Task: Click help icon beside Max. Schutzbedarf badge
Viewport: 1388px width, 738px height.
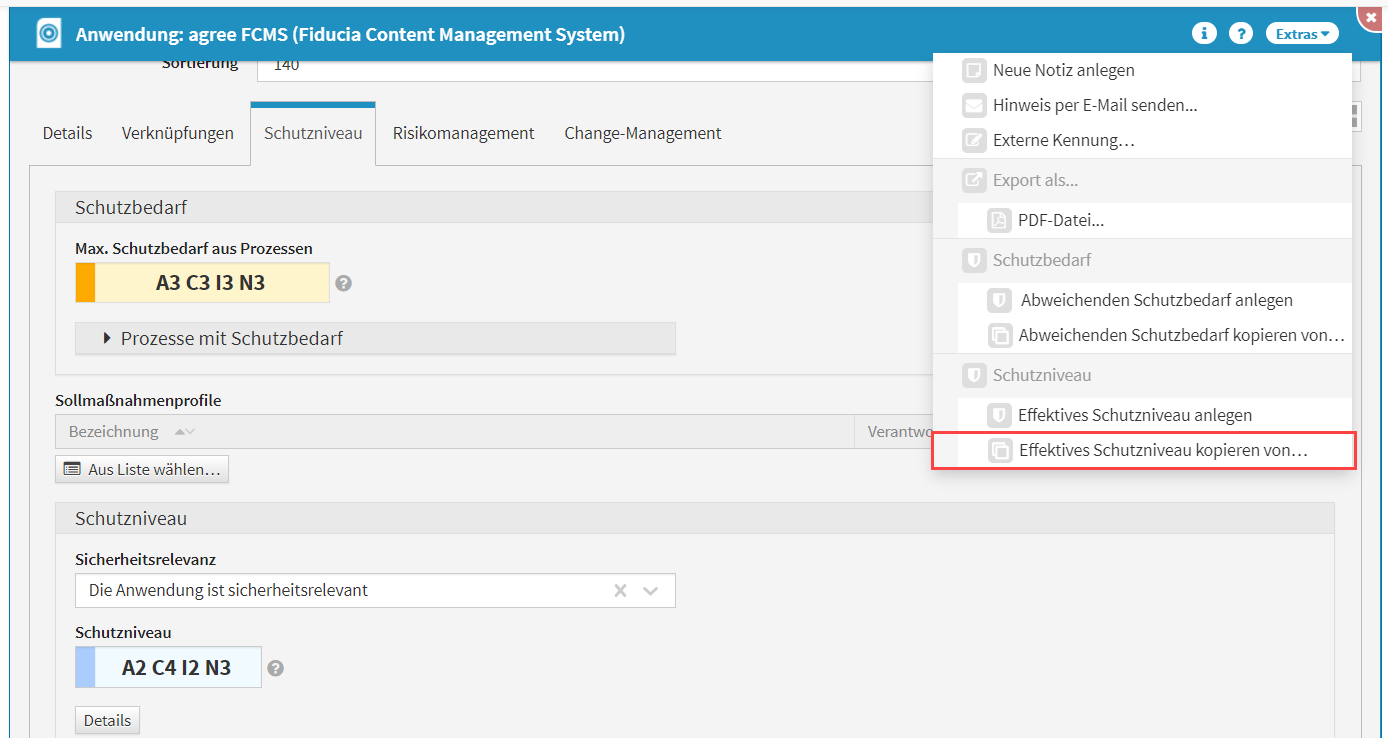Action: [343, 283]
